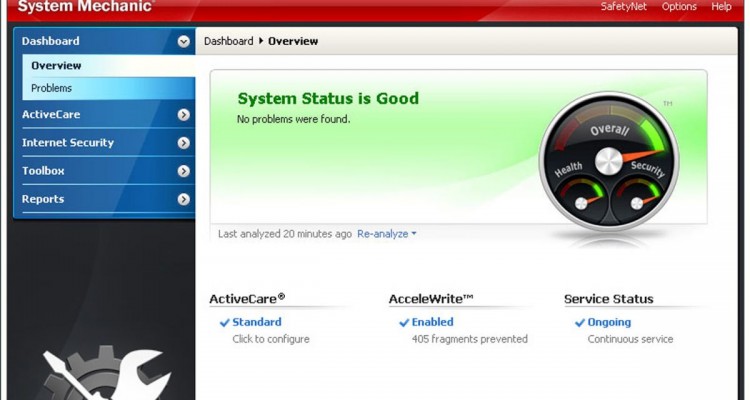
Task: Click the Overall gauge dial
Action: point(609,161)
